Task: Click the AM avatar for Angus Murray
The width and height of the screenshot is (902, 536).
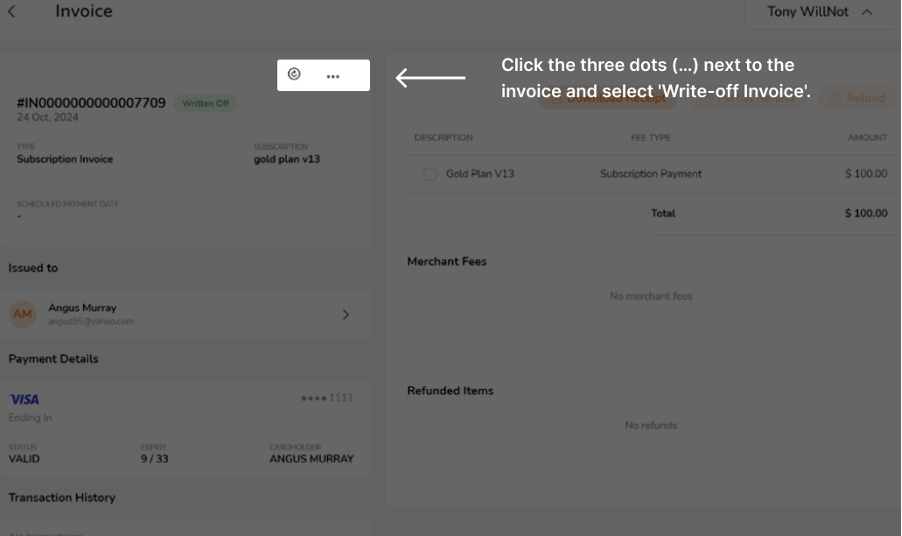Action: (x=22, y=314)
